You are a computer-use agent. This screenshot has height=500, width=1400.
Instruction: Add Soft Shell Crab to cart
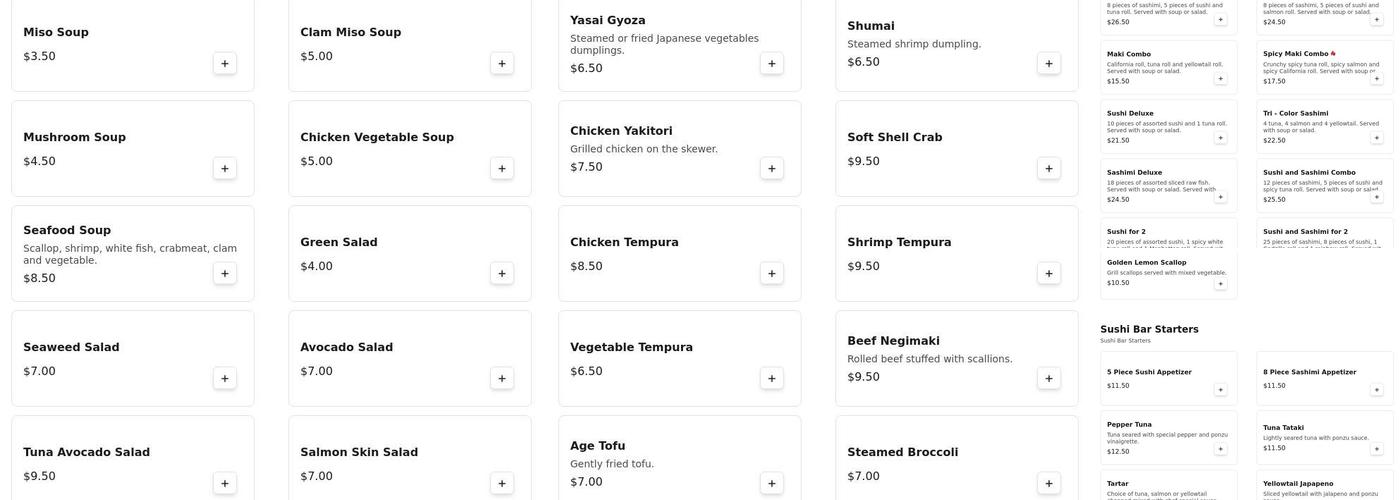(1049, 169)
